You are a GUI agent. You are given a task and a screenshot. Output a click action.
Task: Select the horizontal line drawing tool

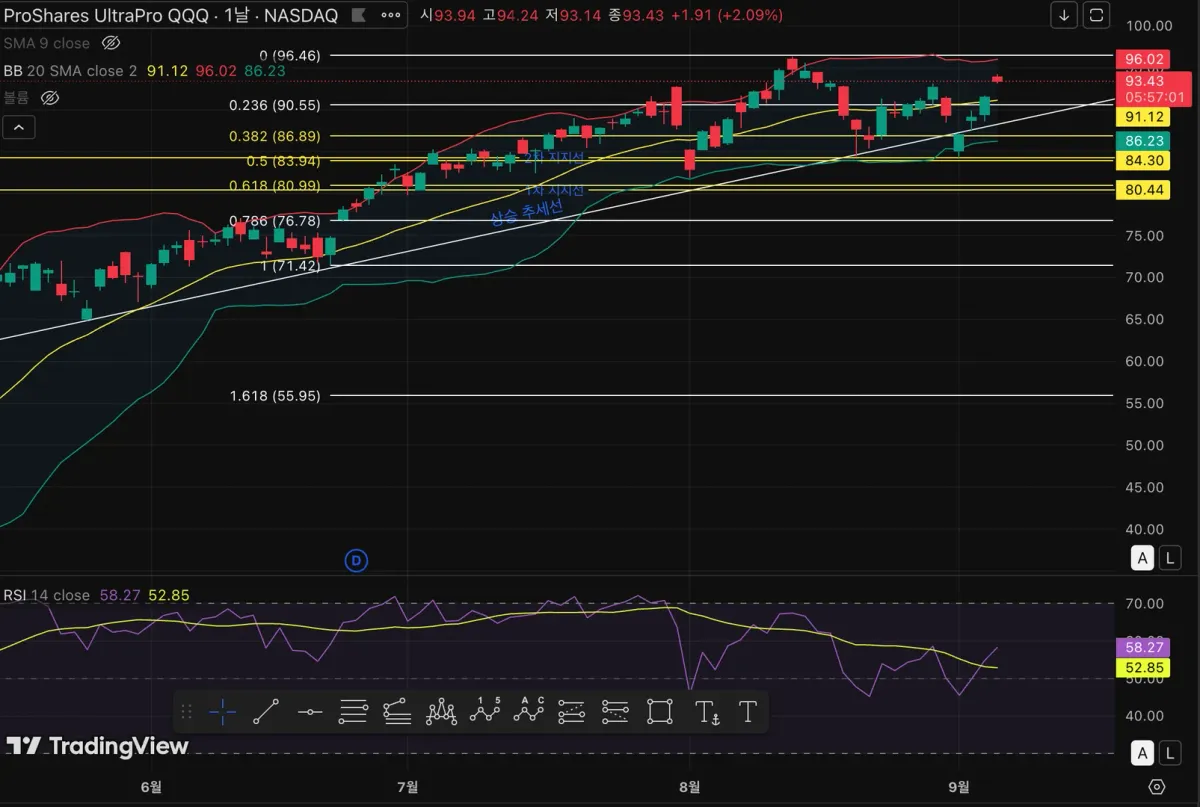point(310,712)
